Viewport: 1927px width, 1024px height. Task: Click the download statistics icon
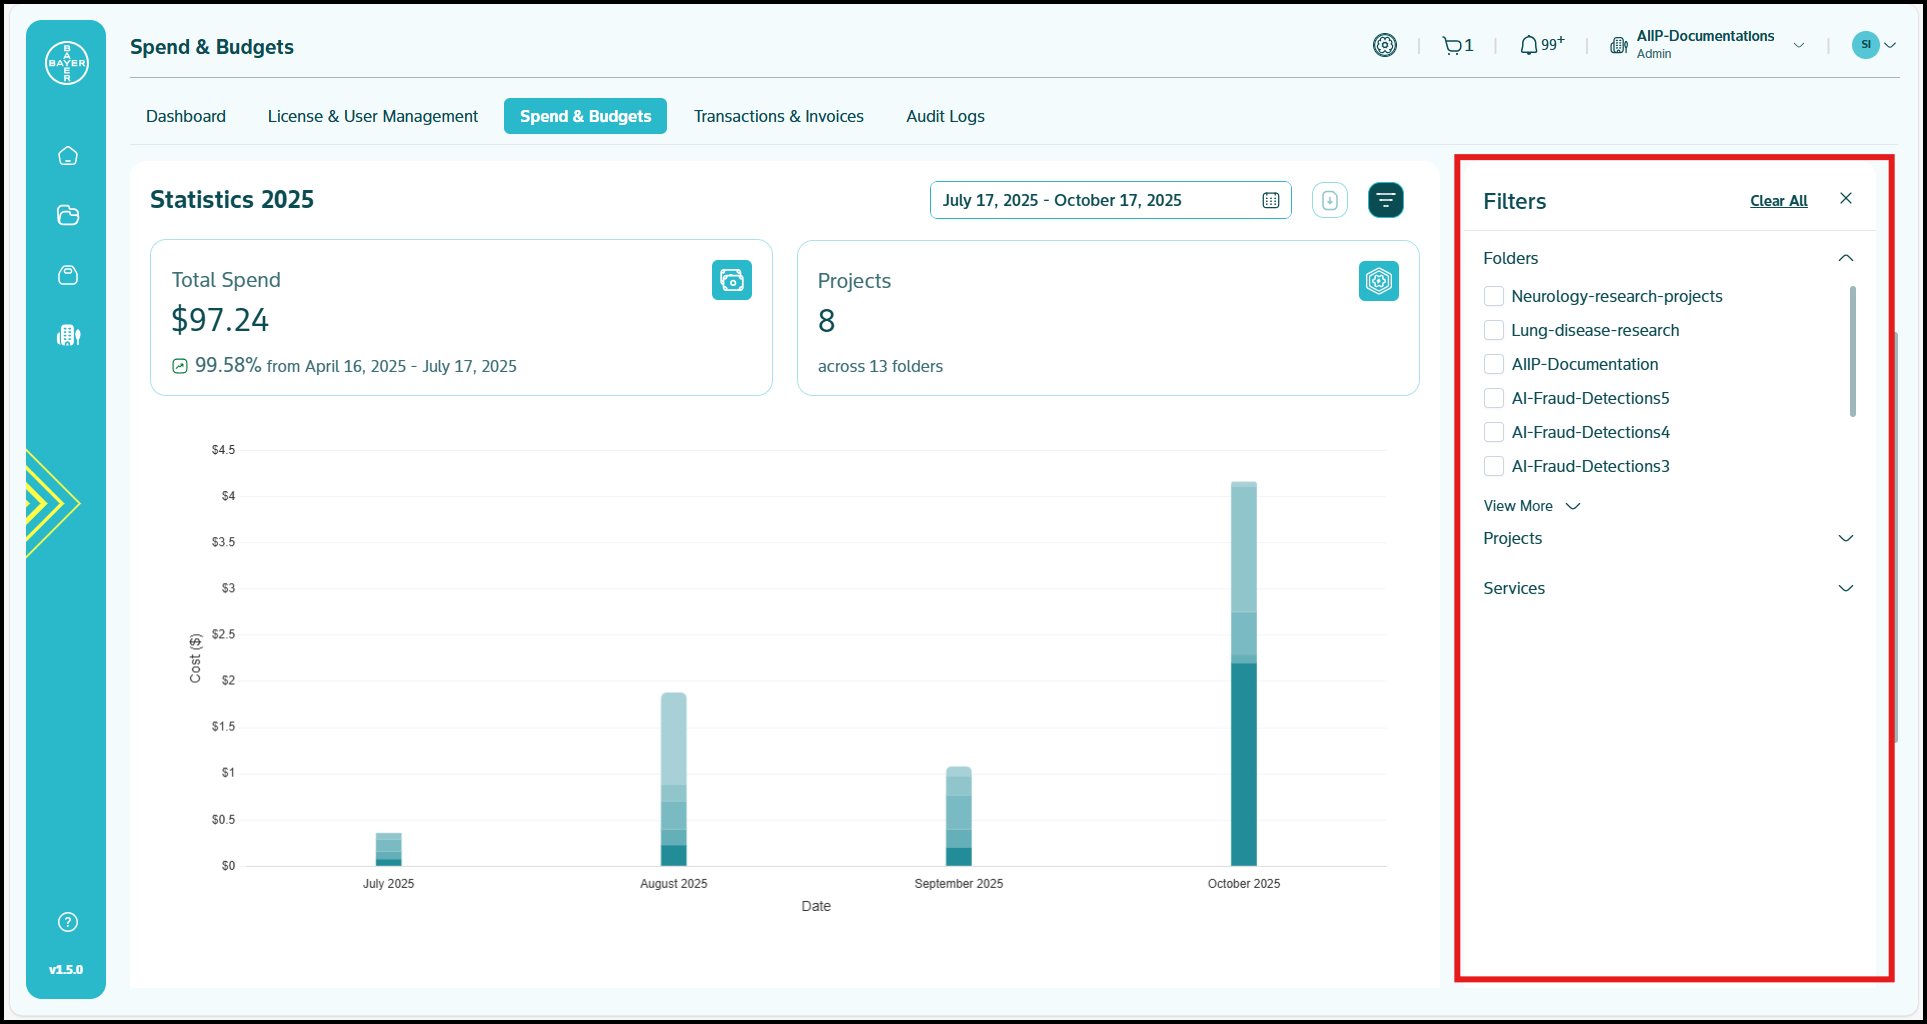[1329, 200]
